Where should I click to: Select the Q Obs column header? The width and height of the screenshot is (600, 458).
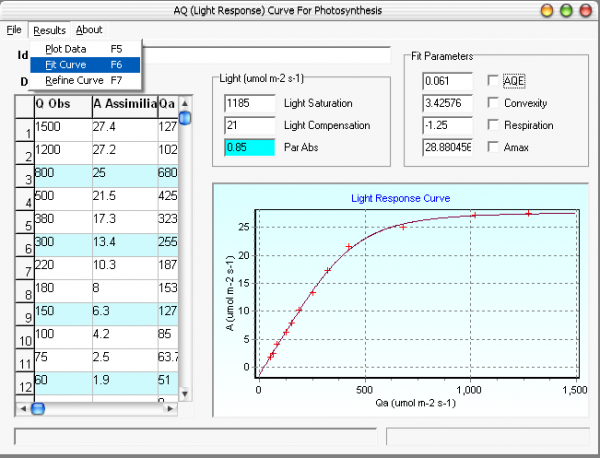pos(63,107)
